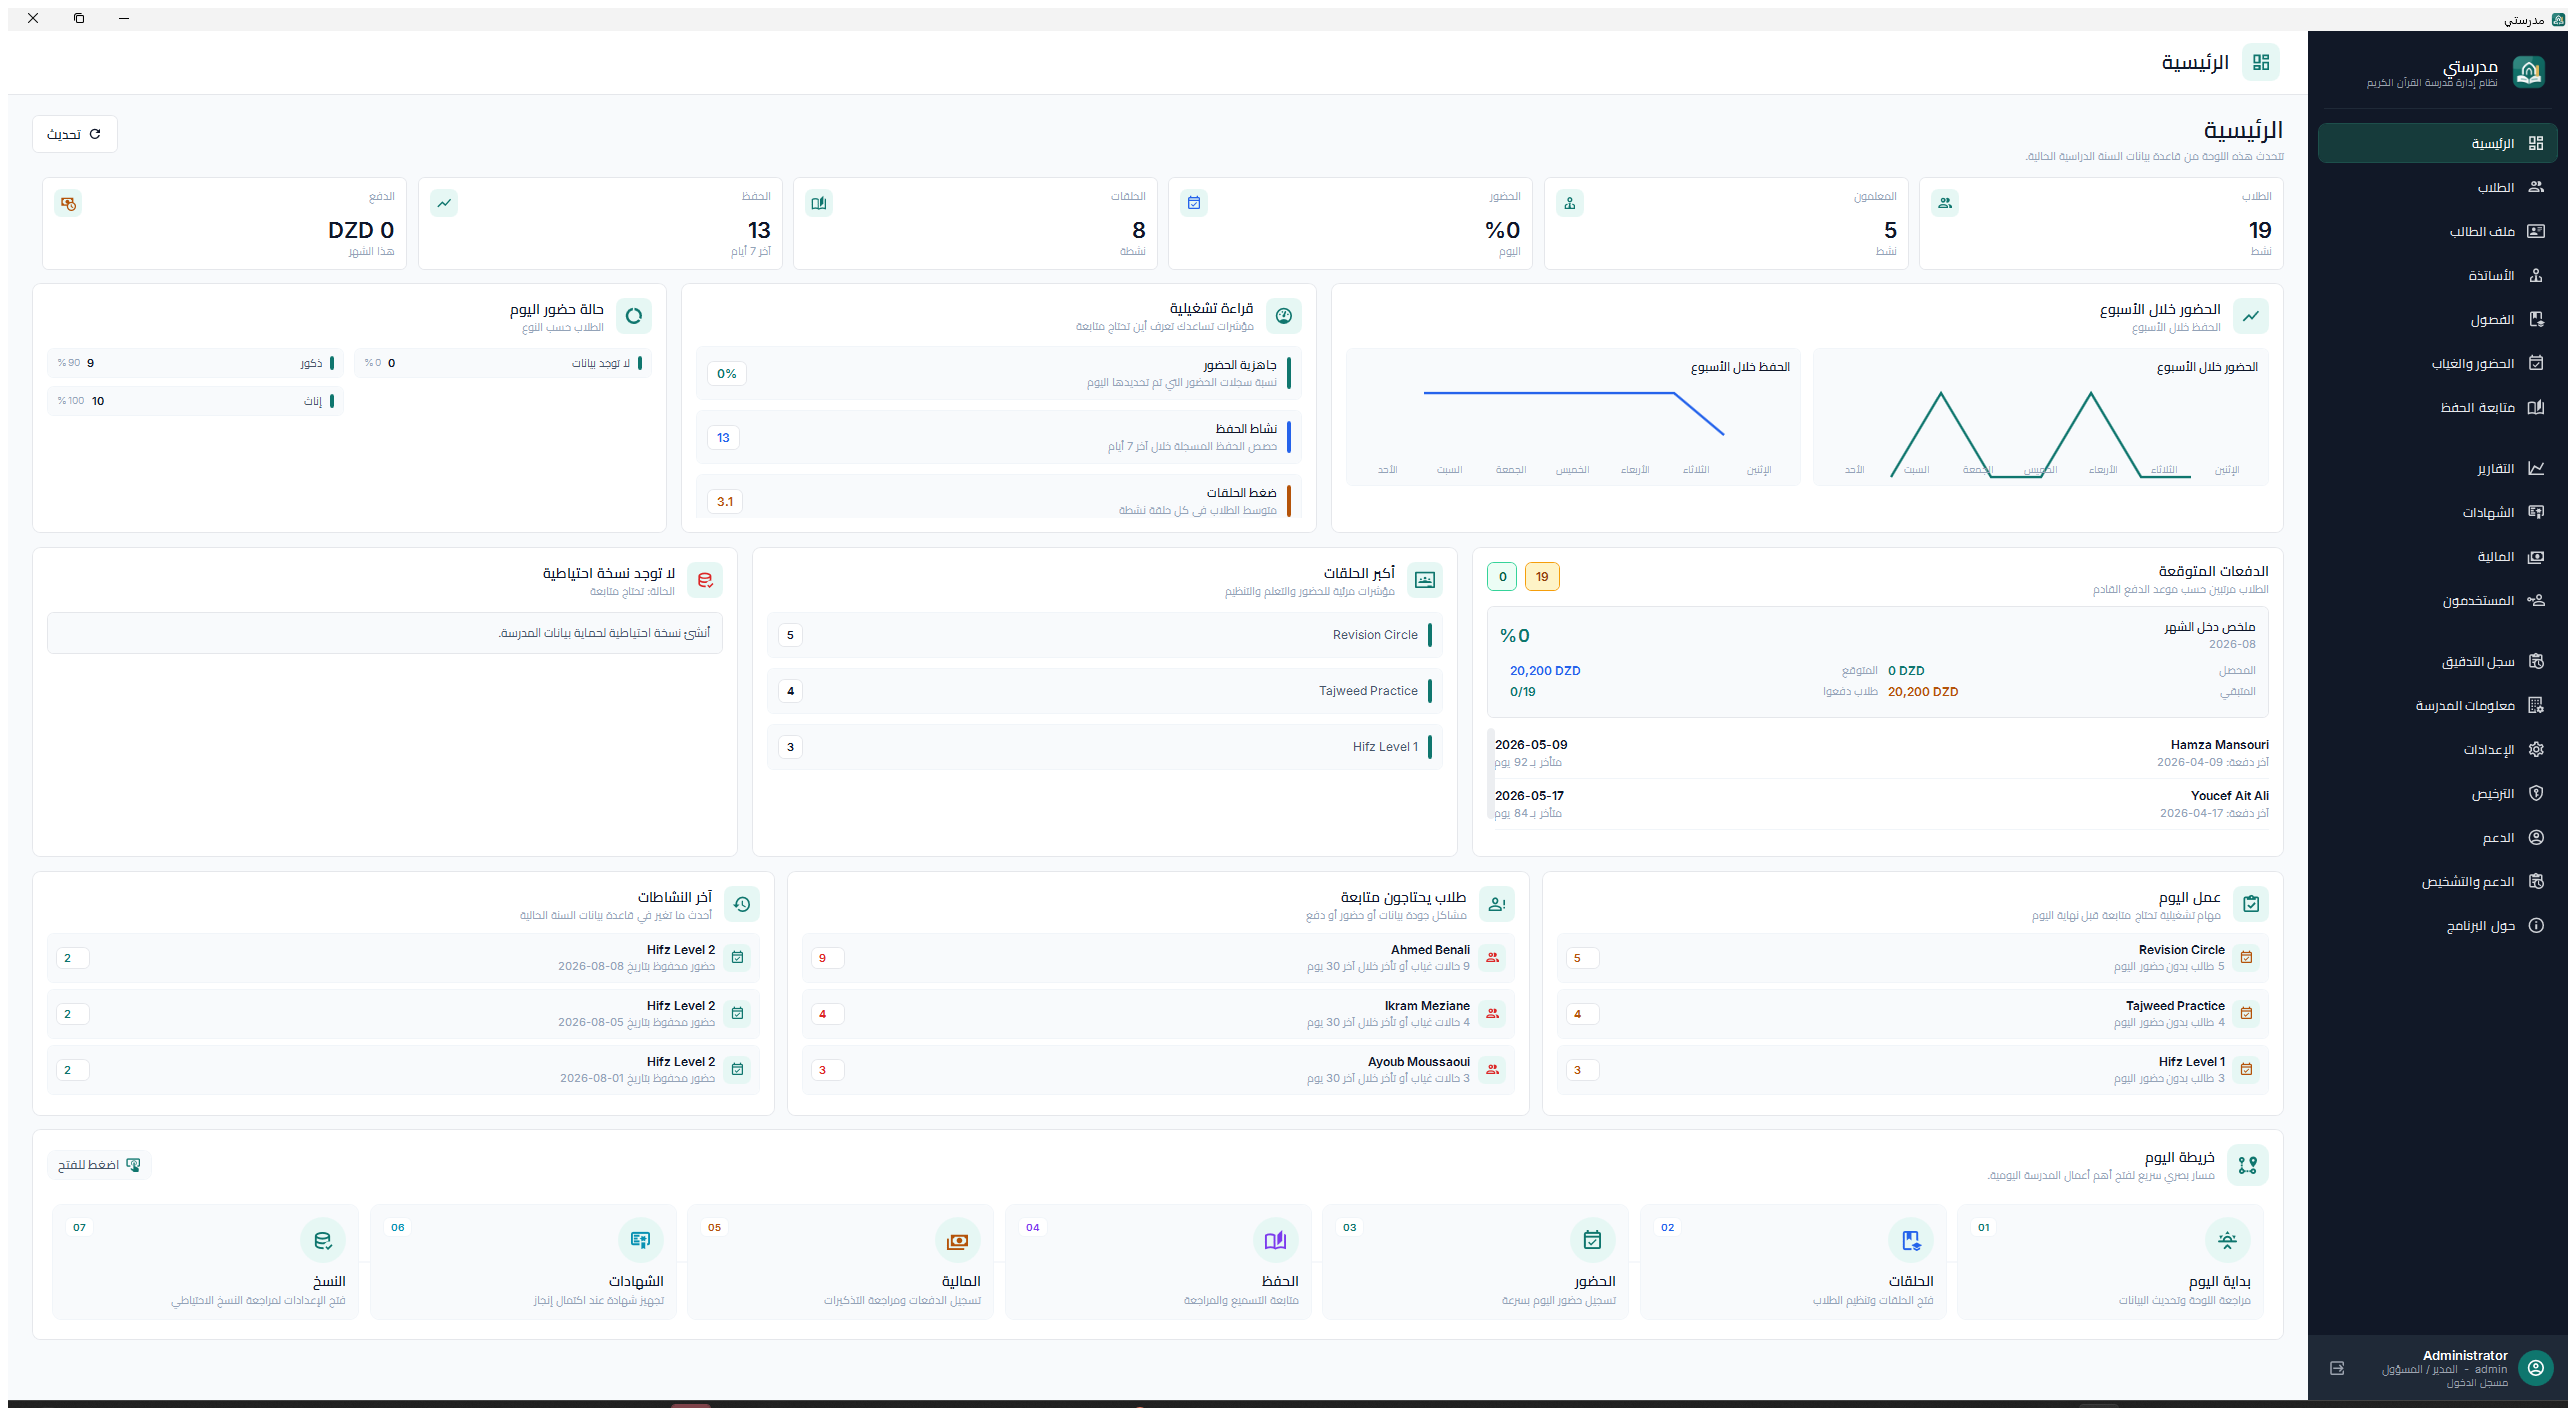Click the logout icon beside Administrator
This screenshot has height=1408, width=2576.
coord(2337,1368)
